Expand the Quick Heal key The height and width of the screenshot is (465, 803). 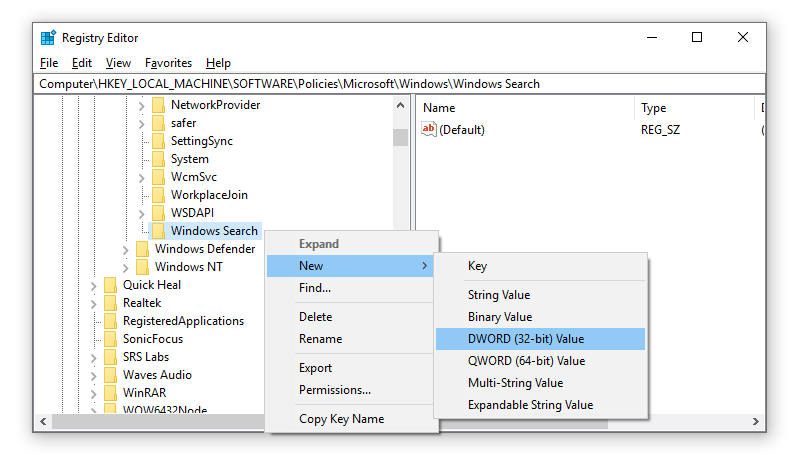pyautogui.click(x=93, y=286)
